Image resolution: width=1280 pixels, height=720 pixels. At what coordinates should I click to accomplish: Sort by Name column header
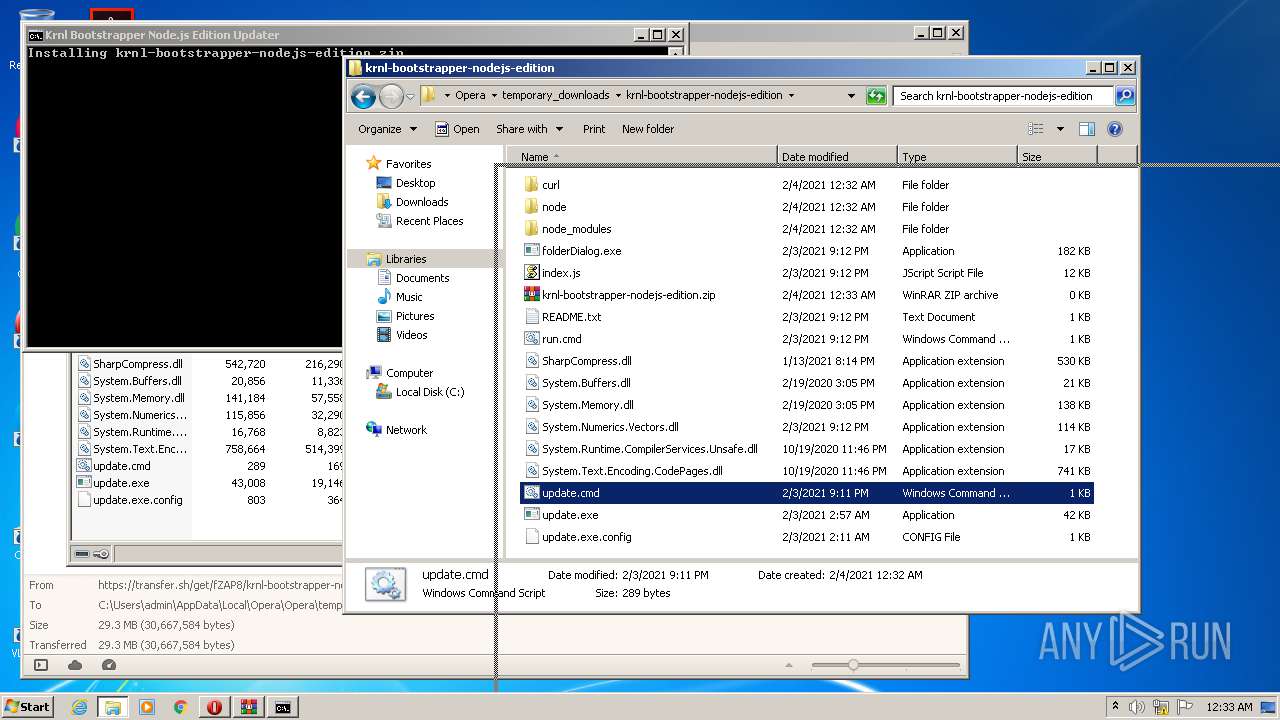(641, 157)
